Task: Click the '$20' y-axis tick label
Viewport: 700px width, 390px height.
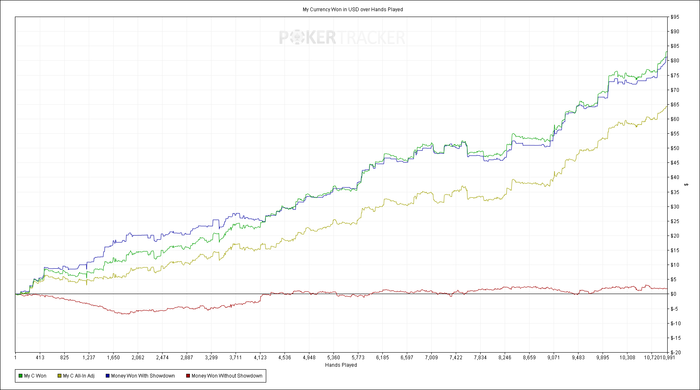Action: [x=675, y=236]
